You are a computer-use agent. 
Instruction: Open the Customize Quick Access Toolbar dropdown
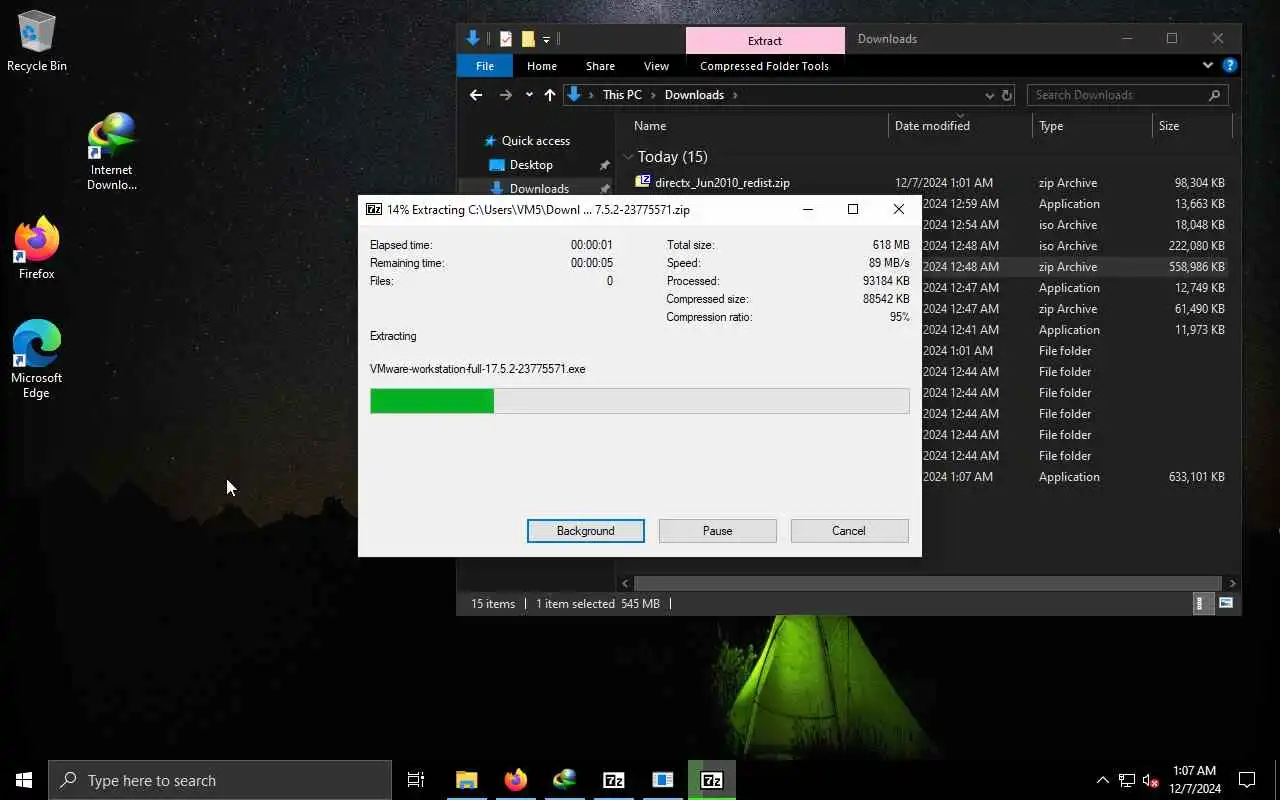click(x=546, y=40)
